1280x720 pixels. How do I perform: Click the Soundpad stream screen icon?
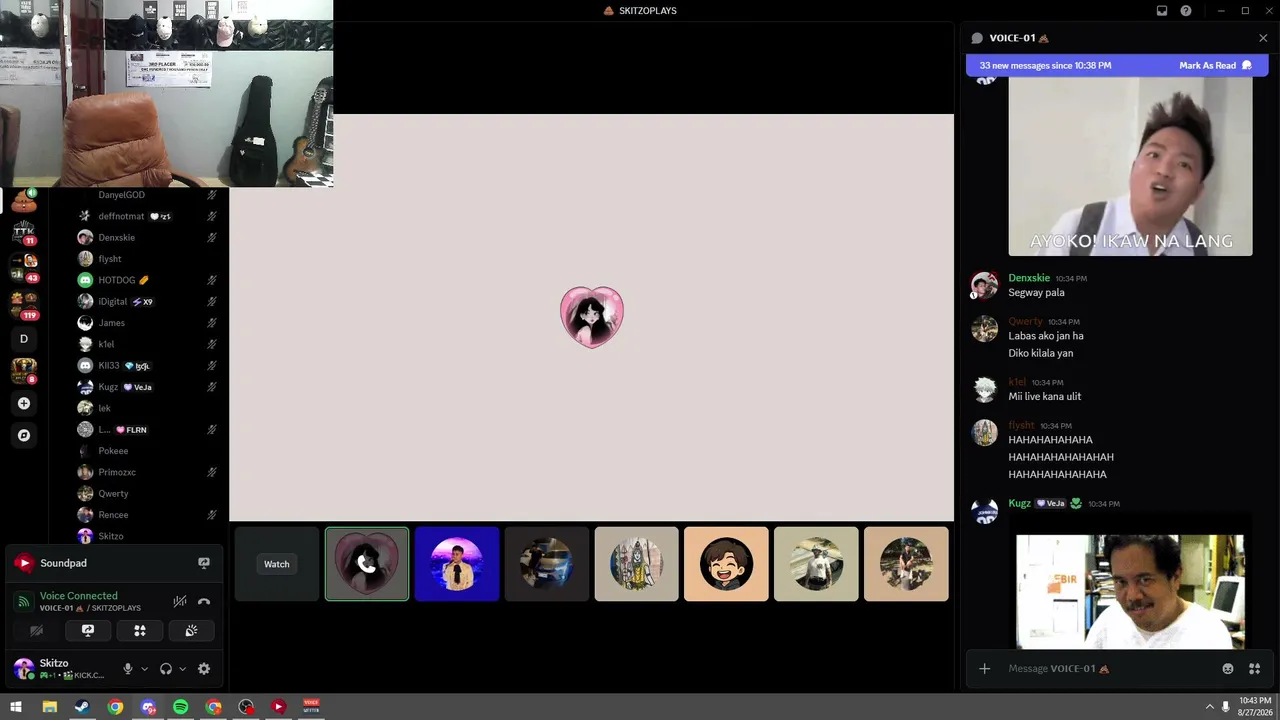(204, 563)
